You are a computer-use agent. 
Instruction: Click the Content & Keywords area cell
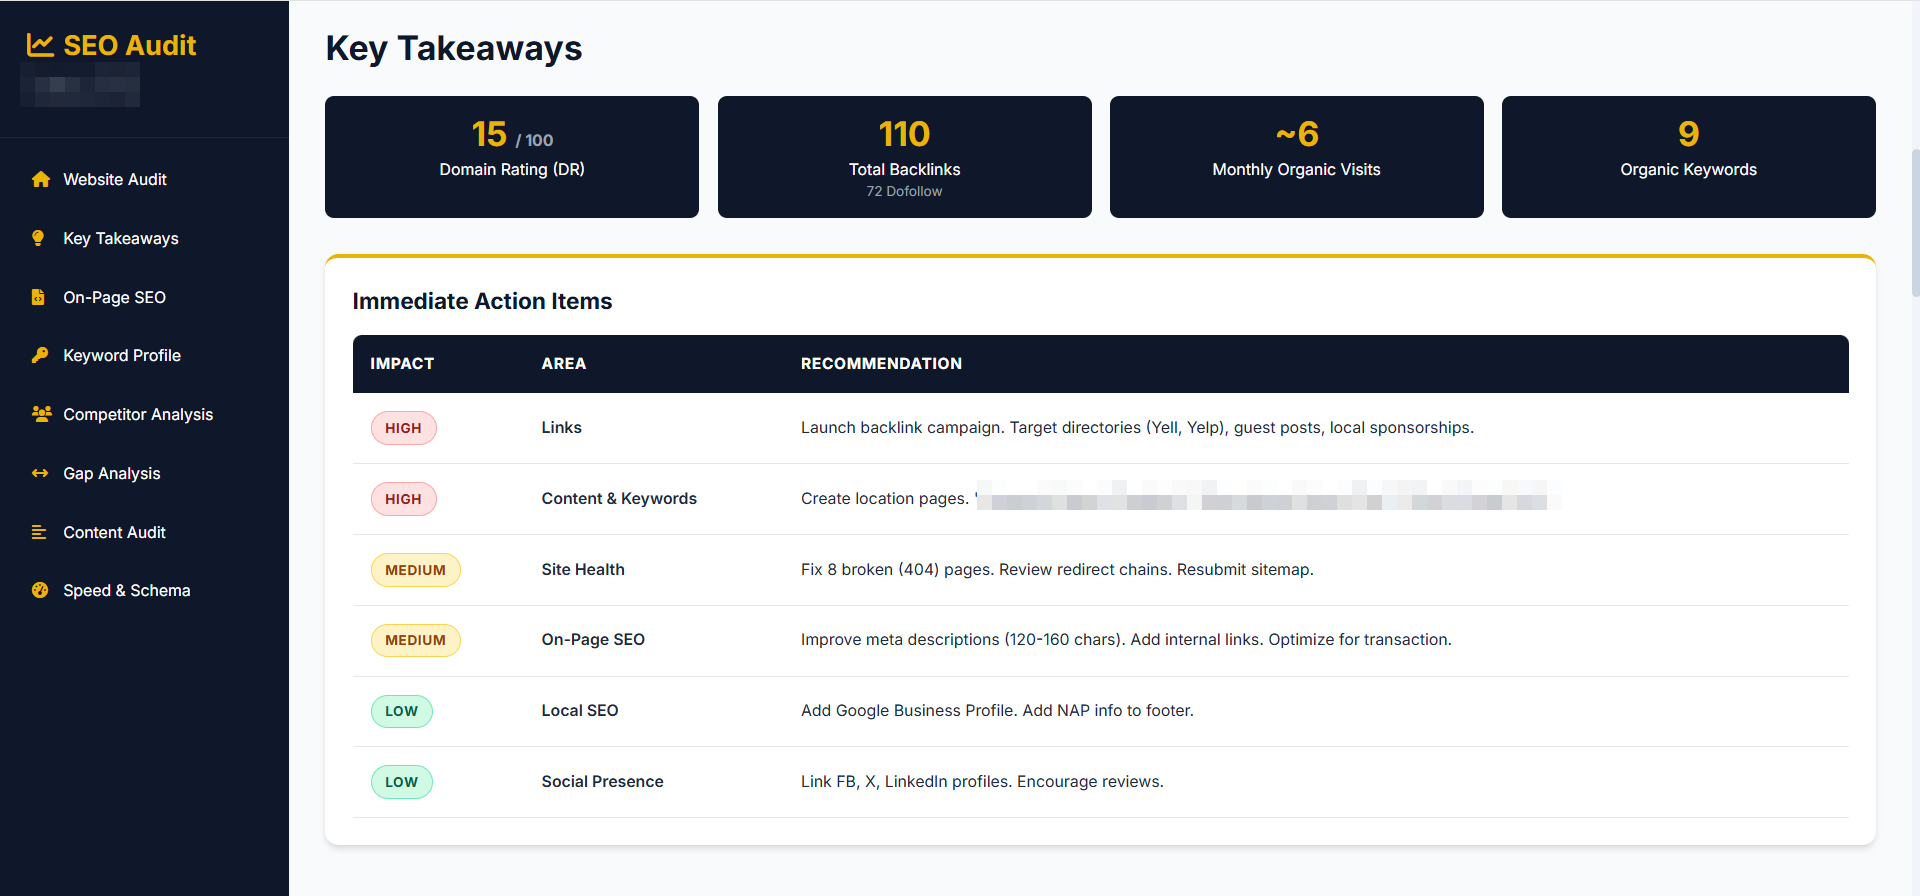coord(619,499)
